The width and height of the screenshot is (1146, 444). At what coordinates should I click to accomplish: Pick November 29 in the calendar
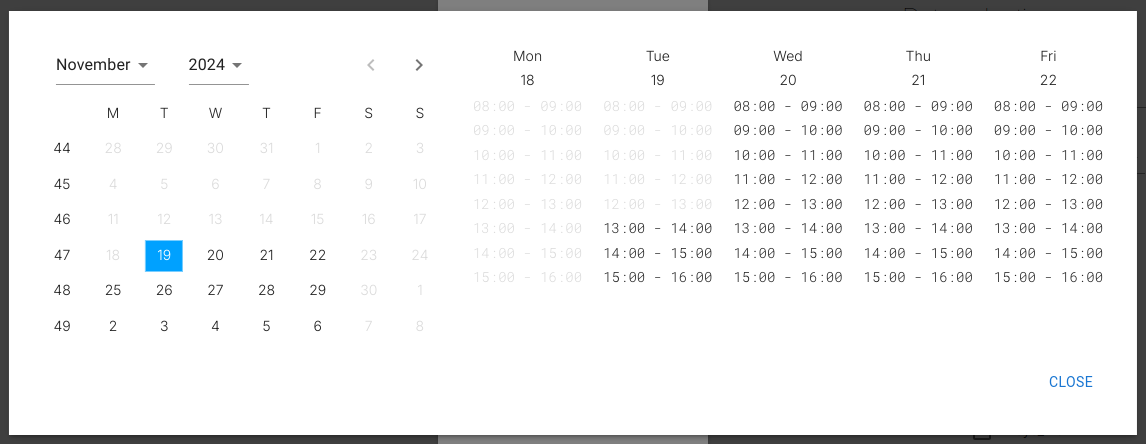point(317,290)
